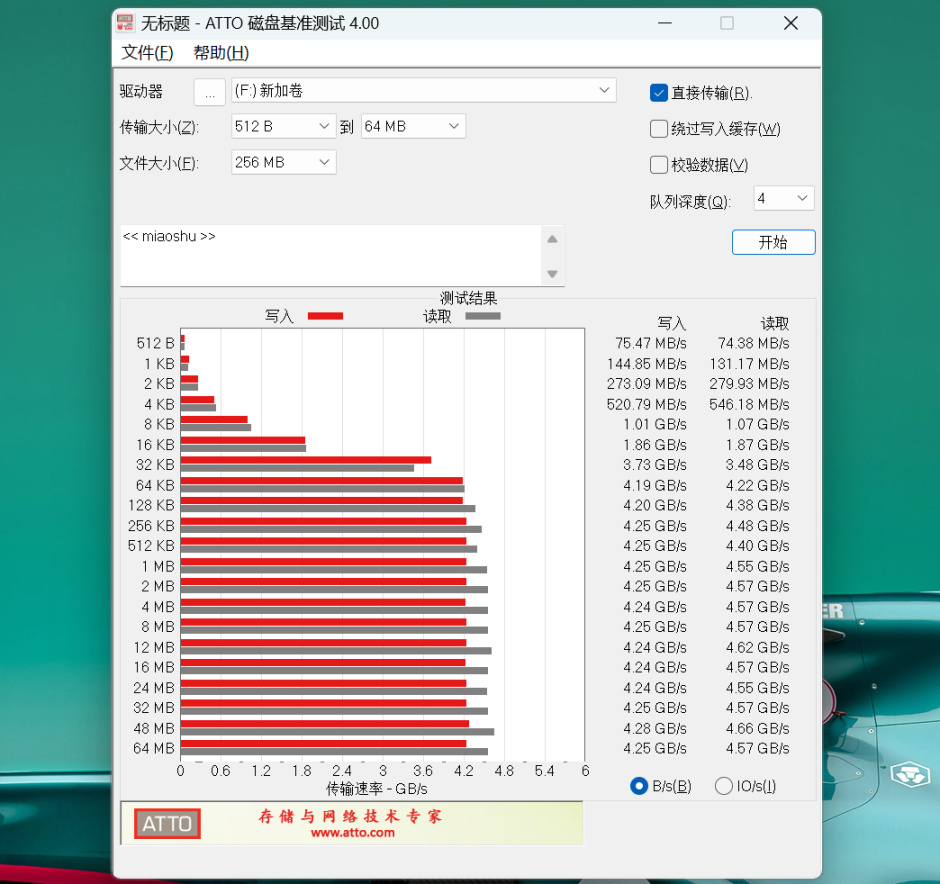Select the B/s(B) radio button

pyautogui.click(x=639, y=786)
